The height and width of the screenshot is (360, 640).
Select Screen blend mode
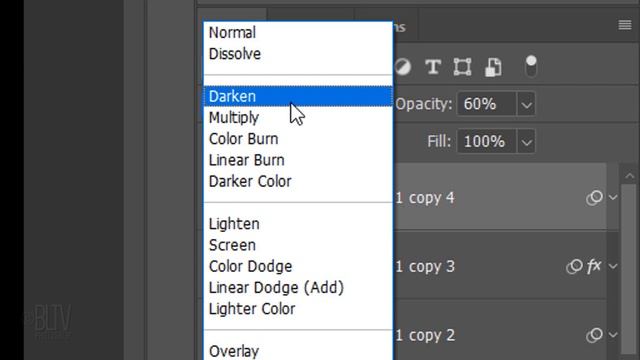pos(298,245)
